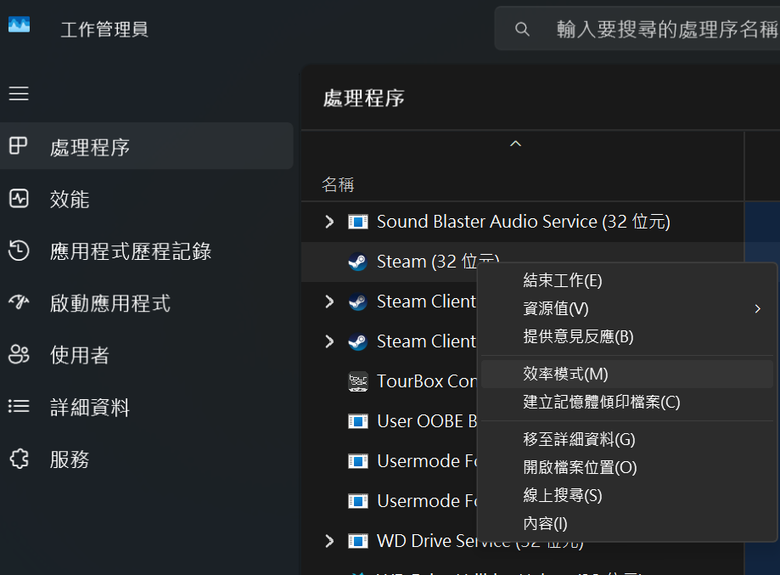Click the sort chevron above 名稱 column
The width and height of the screenshot is (780, 575).
tap(515, 144)
